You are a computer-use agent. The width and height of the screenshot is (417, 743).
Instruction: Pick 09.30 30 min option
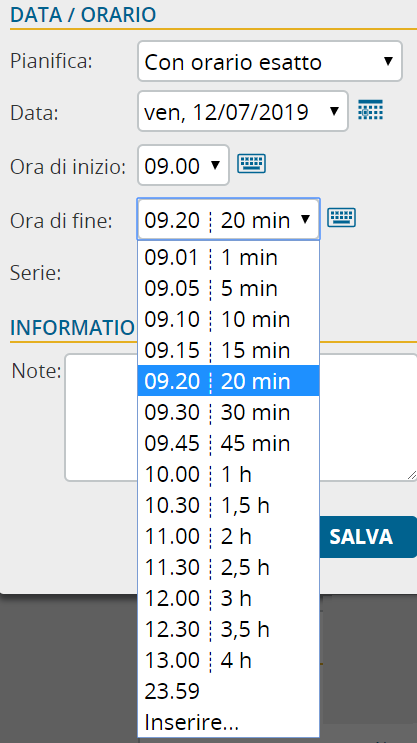click(228, 412)
